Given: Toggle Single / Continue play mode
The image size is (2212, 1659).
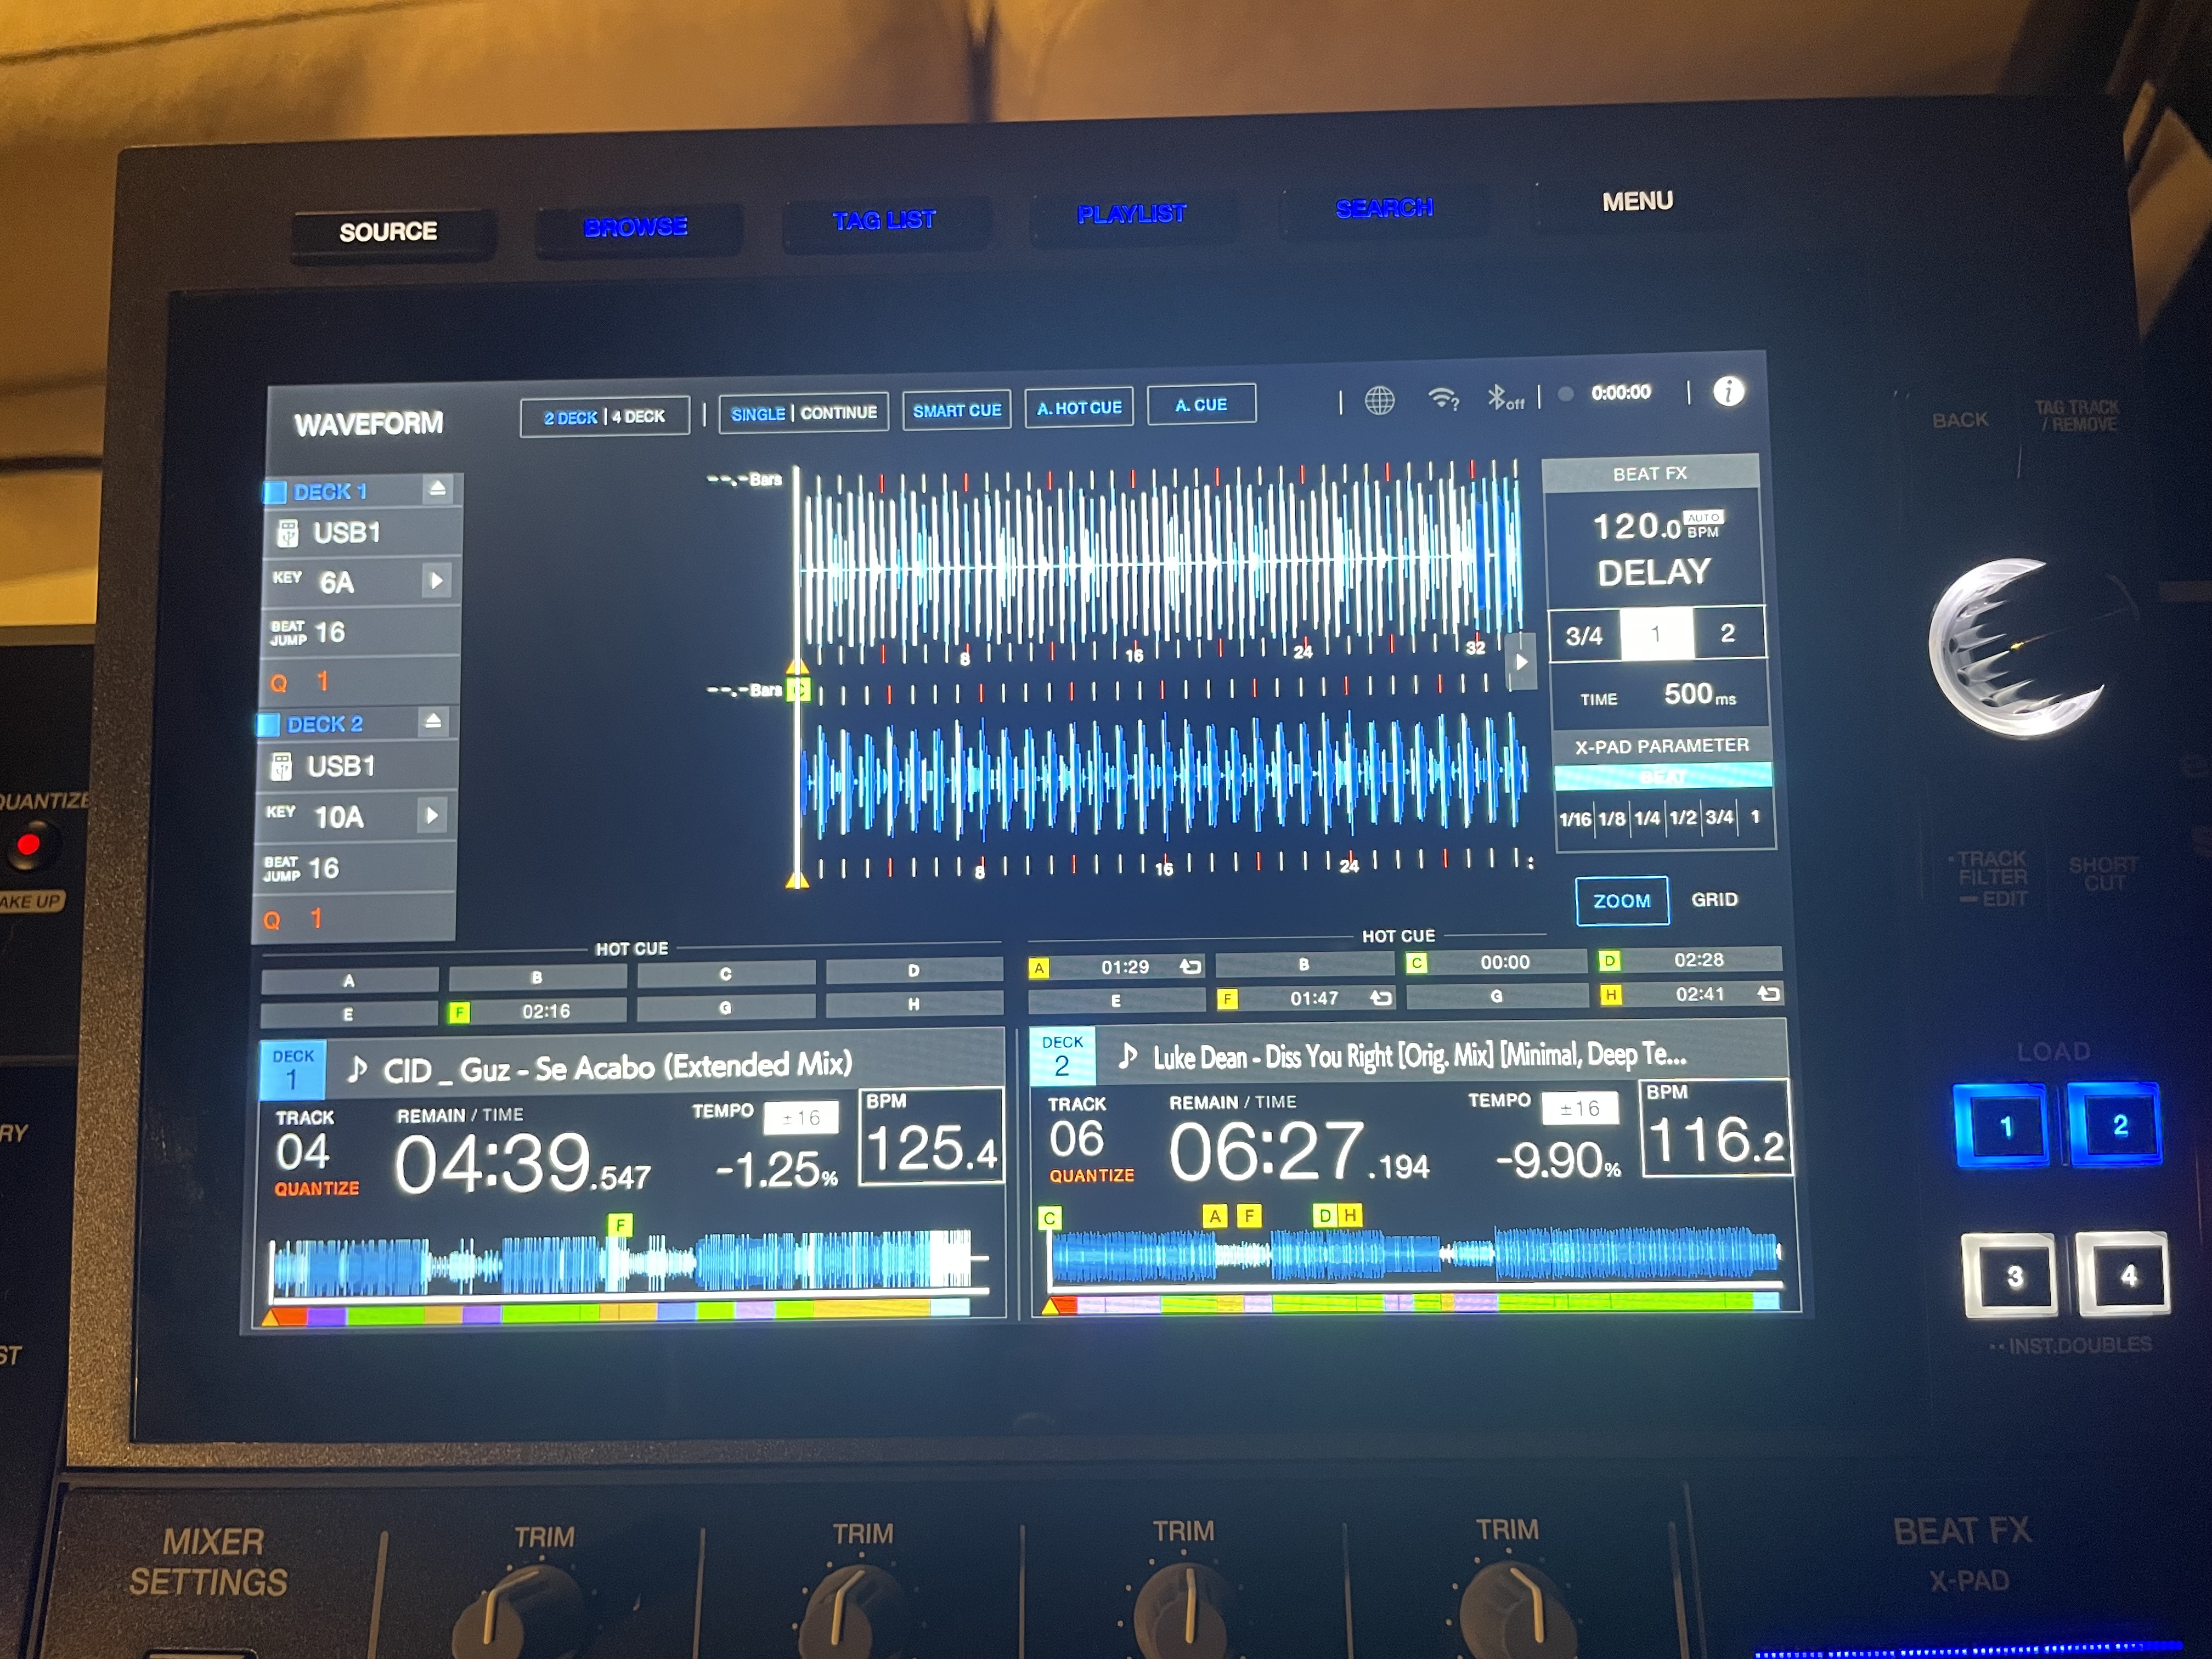Looking at the screenshot, I should point(803,413).
